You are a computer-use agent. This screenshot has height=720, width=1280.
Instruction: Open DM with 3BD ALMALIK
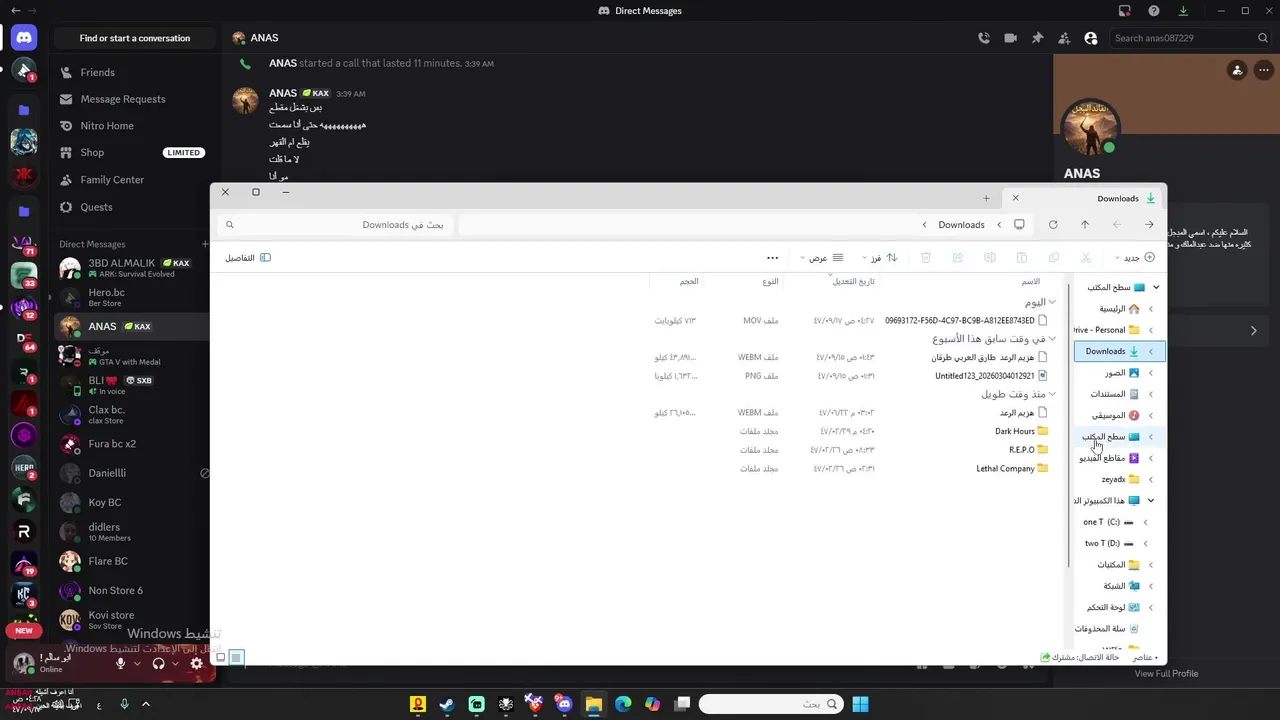point(132,268)
